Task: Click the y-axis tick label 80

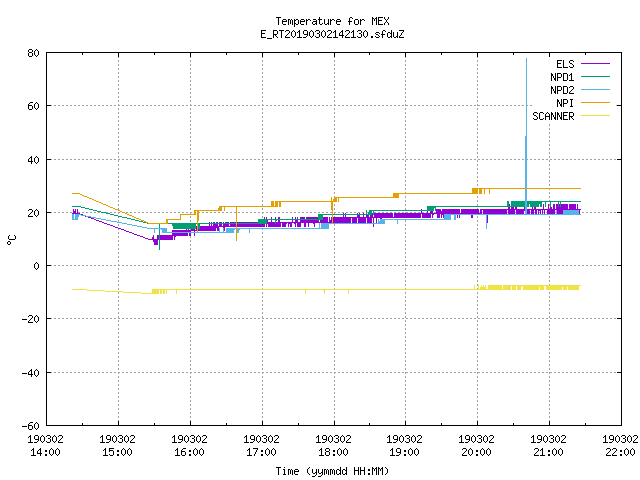Action: tap(33, 53)
